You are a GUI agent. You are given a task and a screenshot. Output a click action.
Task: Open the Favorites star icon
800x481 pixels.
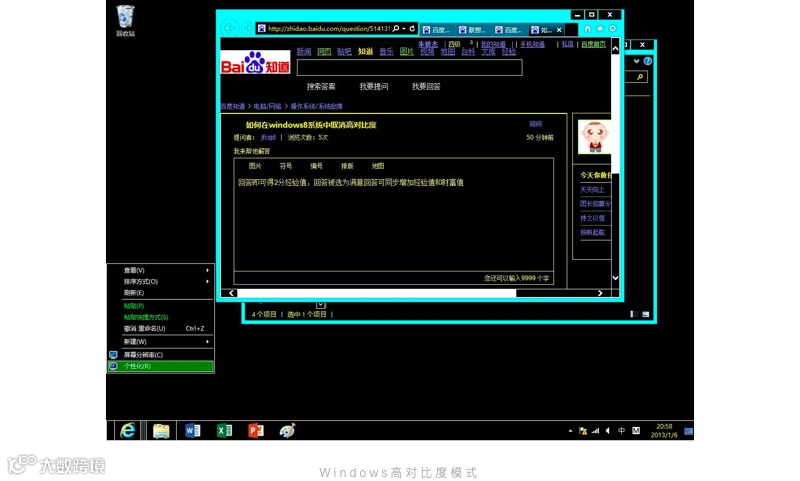pyautogui.click(x=600, y=29)
